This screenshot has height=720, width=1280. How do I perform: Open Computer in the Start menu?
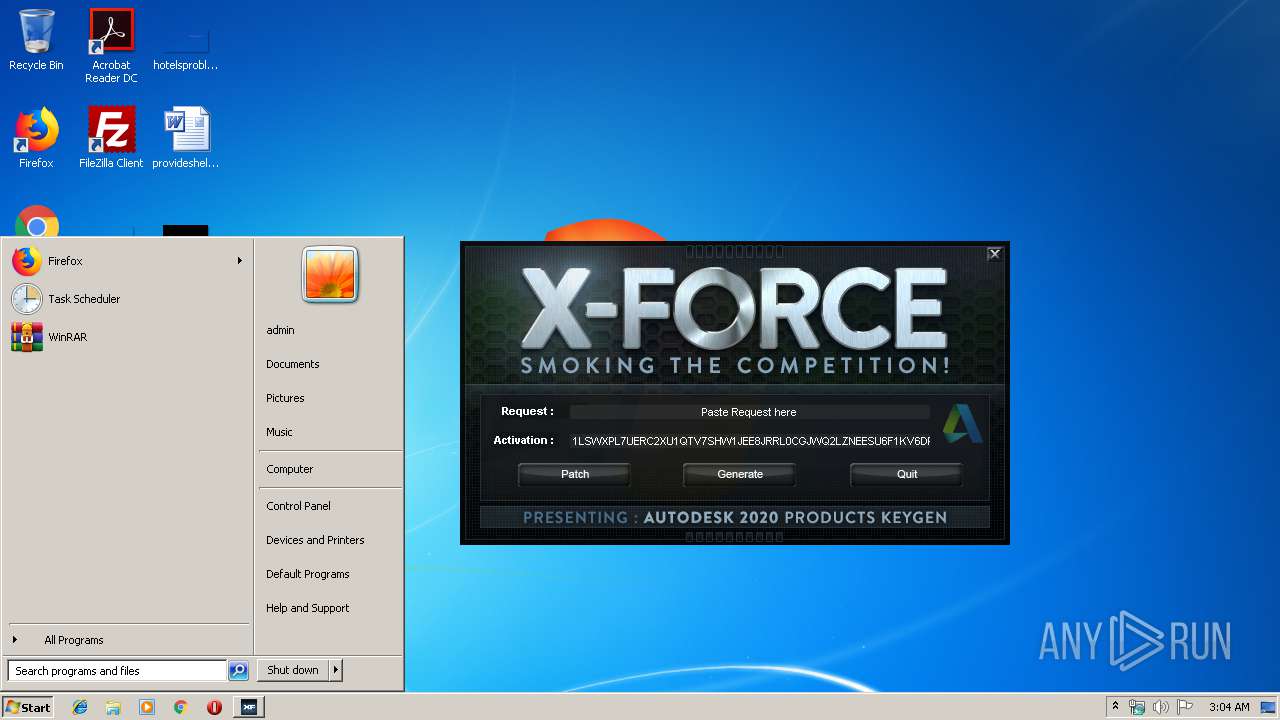pos(289,469)
